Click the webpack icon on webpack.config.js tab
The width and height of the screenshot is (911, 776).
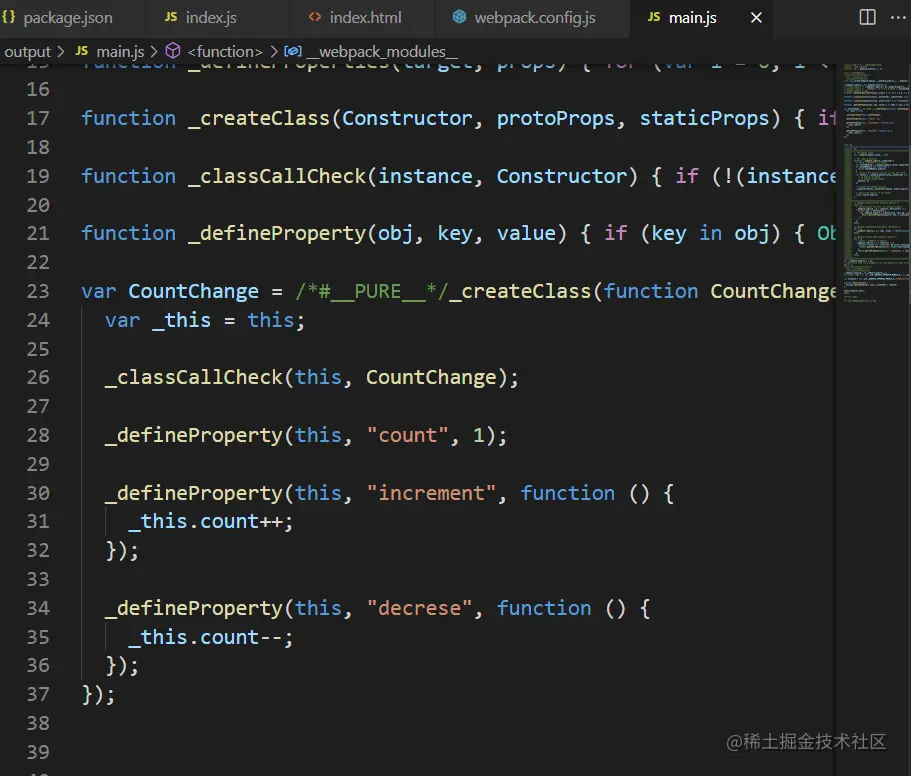(459, 17)
